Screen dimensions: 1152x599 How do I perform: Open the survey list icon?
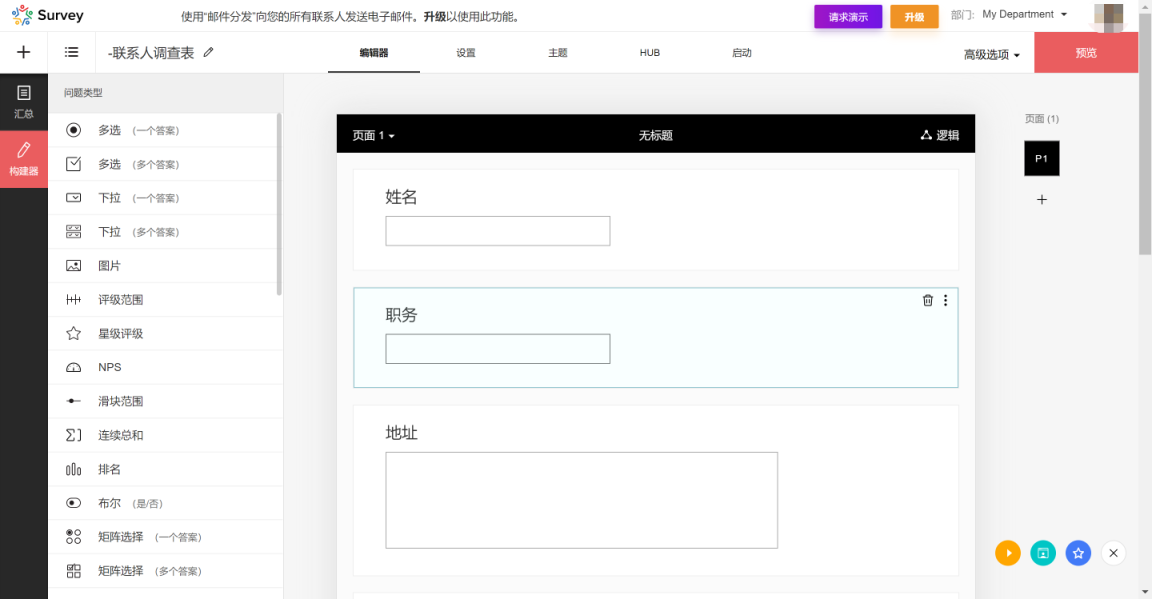point(71,52)
